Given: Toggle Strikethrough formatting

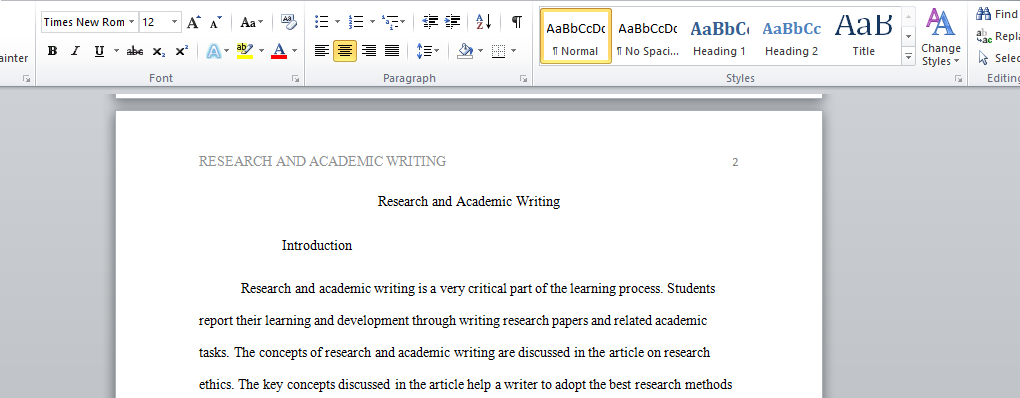Looking at the screenshot, I should (135, 51).
